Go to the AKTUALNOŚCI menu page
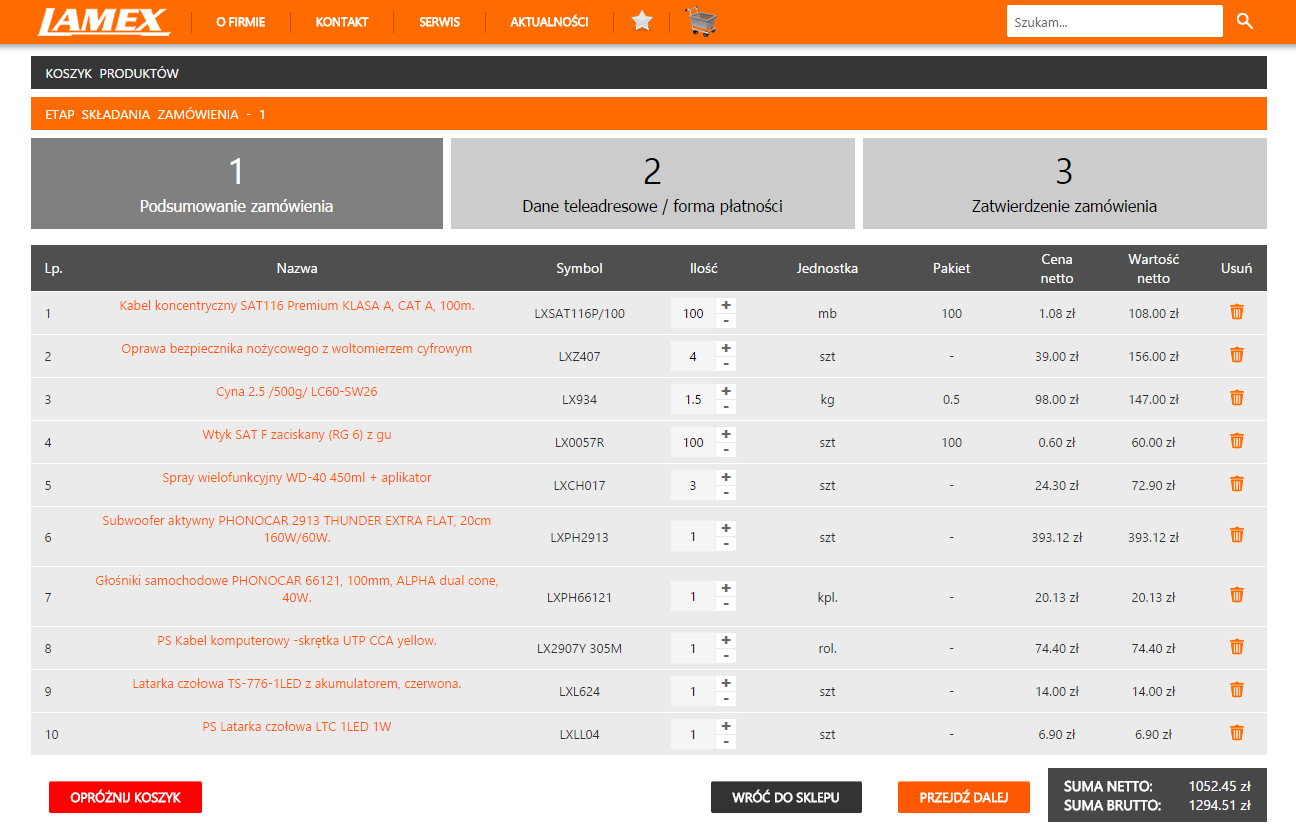The width and height of the screenshot is (1296, 839). pyautogui.click(x=549, y=22)
